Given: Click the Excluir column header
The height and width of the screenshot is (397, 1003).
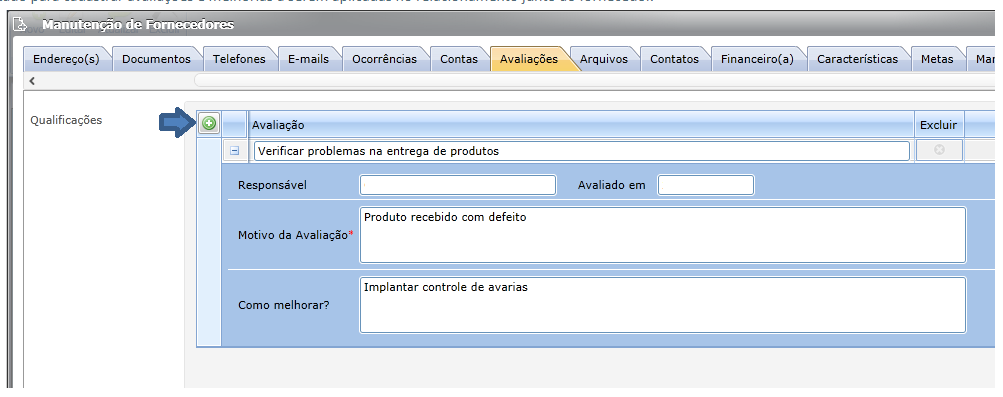Looking at the screenshot, I should click(938, 125).
